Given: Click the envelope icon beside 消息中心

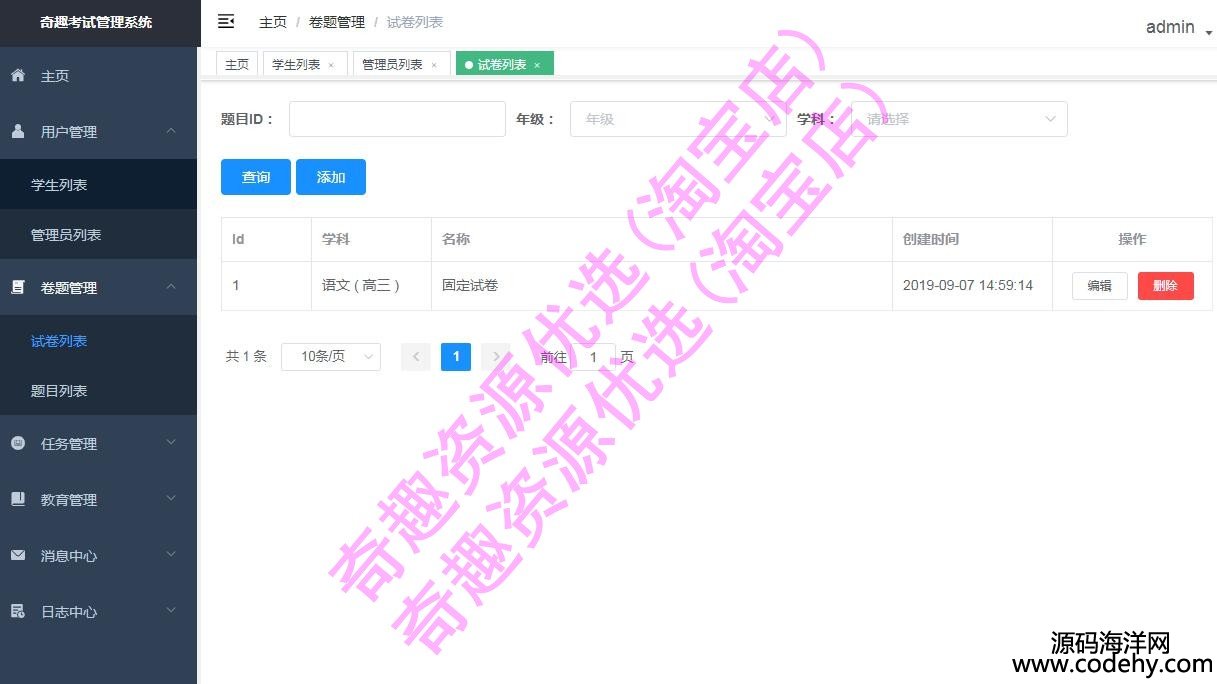Looking at the screenshot, I should coord(18,555).
